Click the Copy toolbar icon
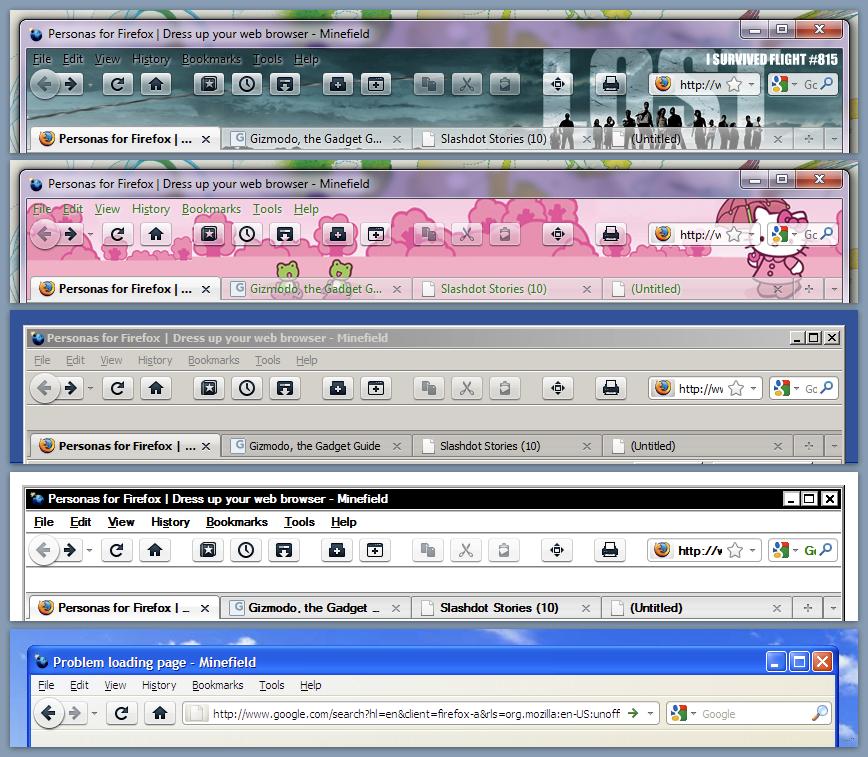Viewport: 868px width, 757px height. pyautogui.click(x=429, y=85)
